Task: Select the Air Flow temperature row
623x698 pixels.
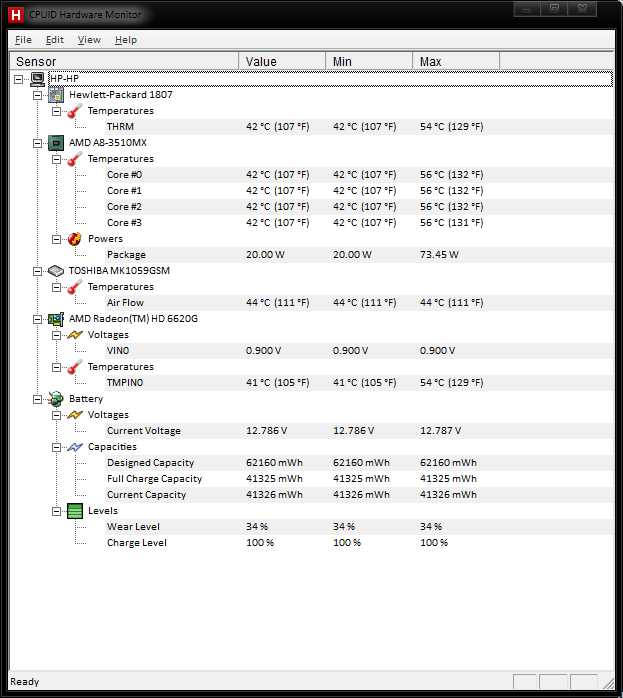Action: click(359, 303)
